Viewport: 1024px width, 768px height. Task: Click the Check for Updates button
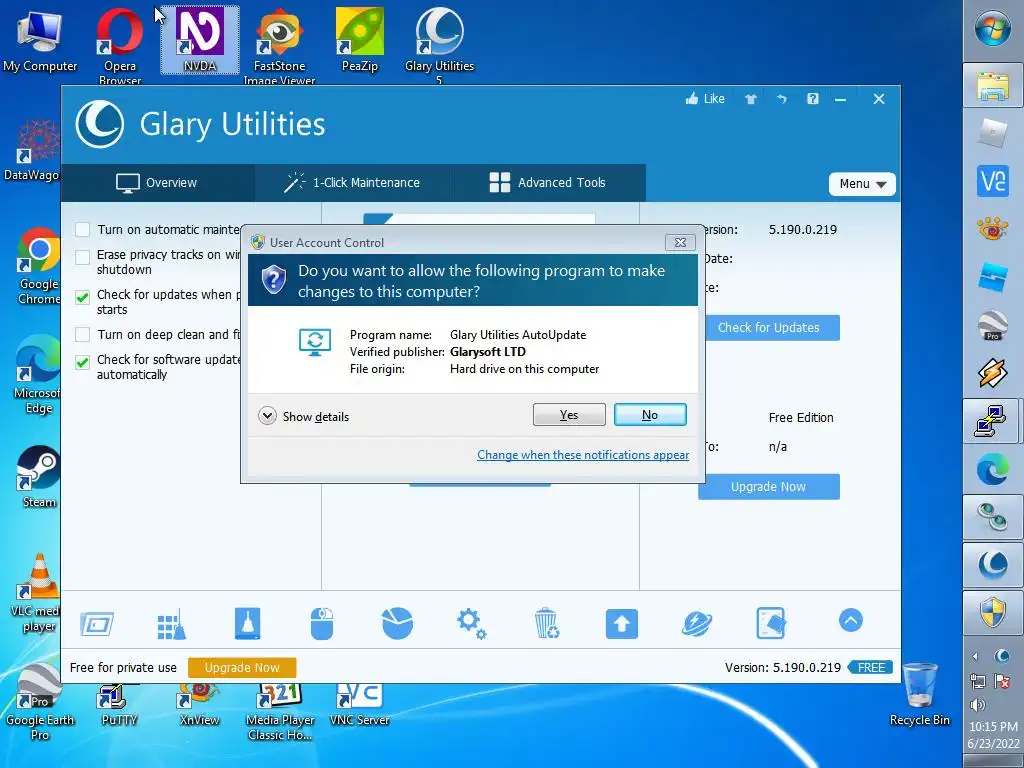point(769,327)
